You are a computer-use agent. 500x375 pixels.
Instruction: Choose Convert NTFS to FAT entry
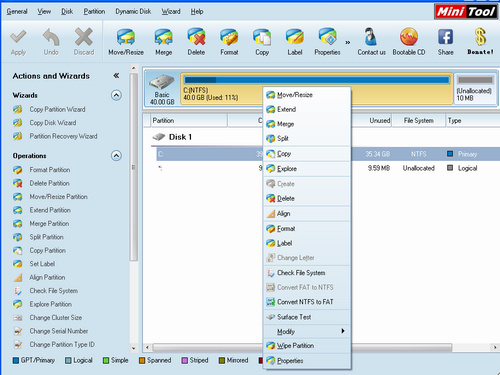[x=307, y=302]
